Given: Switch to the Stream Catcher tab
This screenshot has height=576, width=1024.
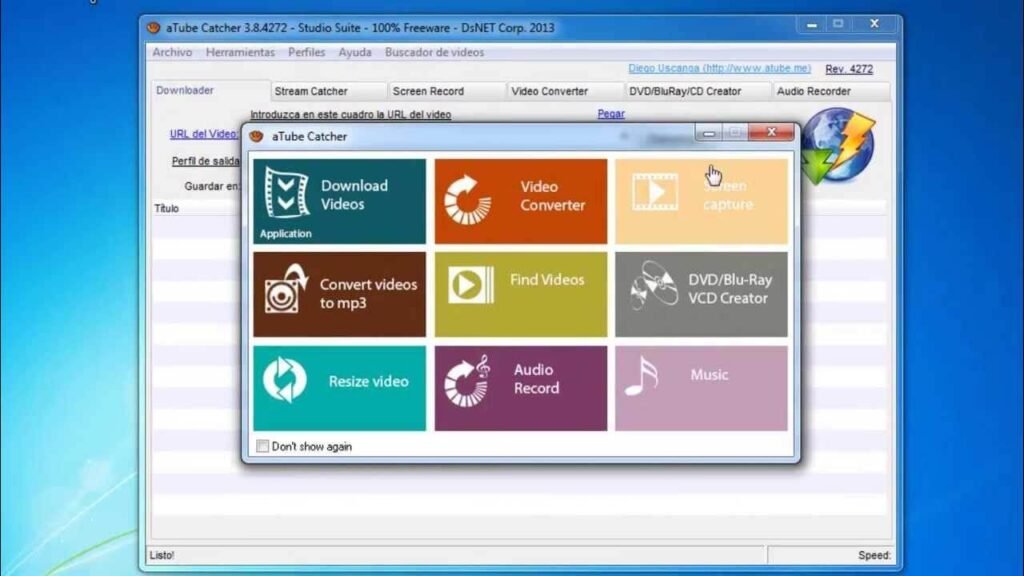Looking at the screenshot, I should (x=328, y=91).
